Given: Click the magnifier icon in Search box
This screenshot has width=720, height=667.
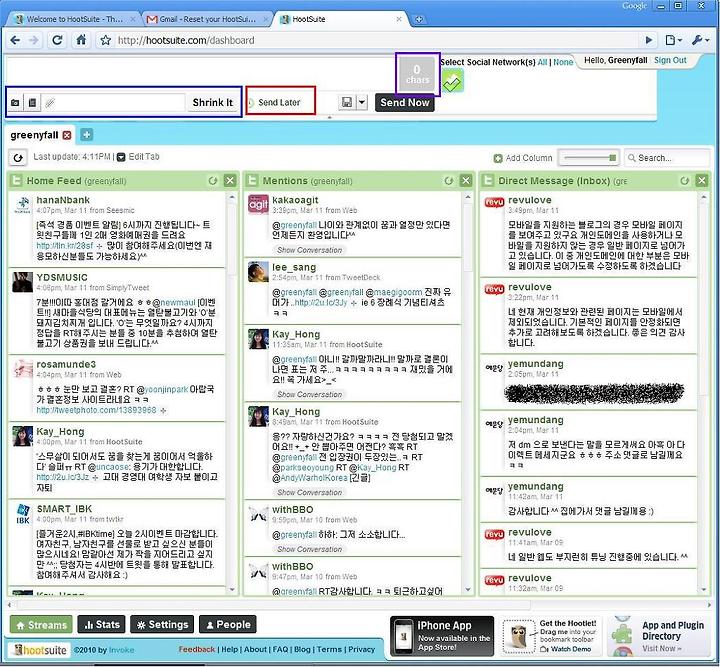Looking at the screenshot, I should (632, 158).
